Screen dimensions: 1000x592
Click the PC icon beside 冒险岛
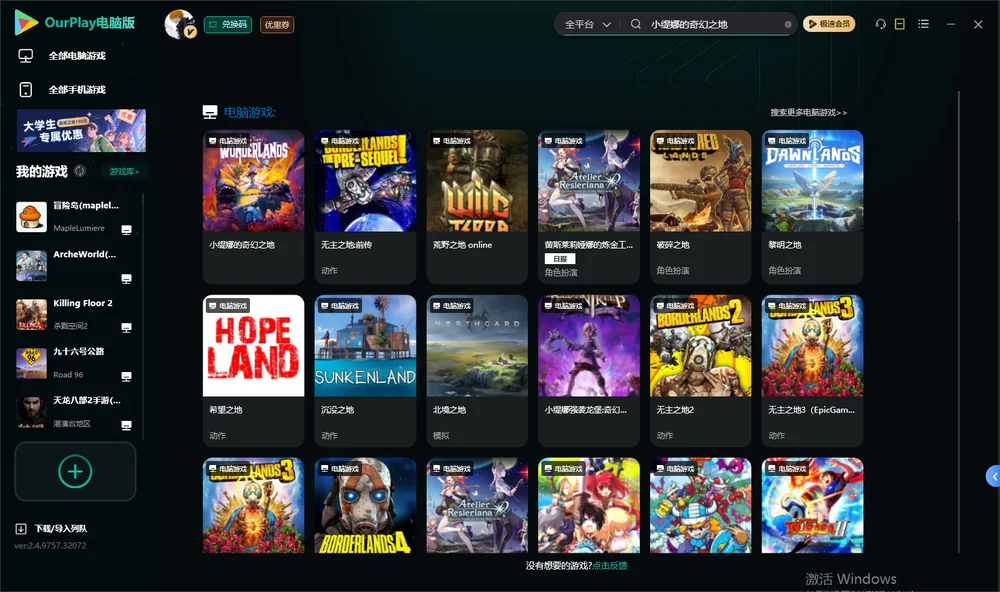126,230
